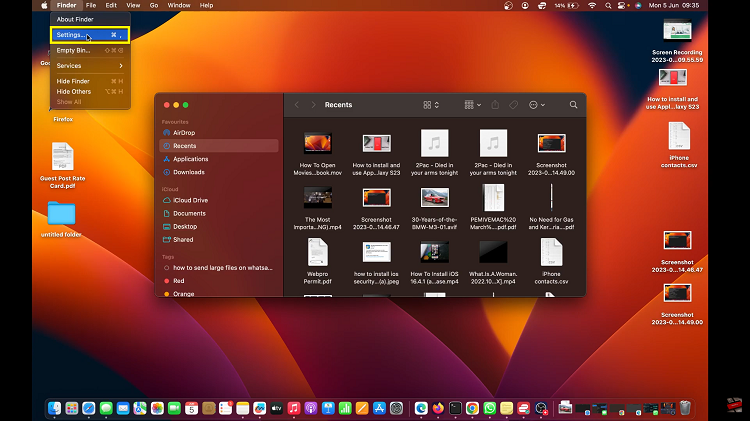Select the Red tag in sidebar
The height and width of the screenshot is (421, 750).
point(219,281)
